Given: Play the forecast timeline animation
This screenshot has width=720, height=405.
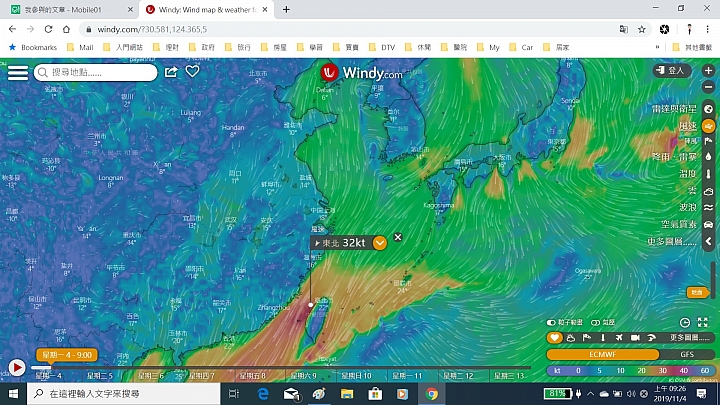Looking at the screenshot, I should click(x=17, y=368).
